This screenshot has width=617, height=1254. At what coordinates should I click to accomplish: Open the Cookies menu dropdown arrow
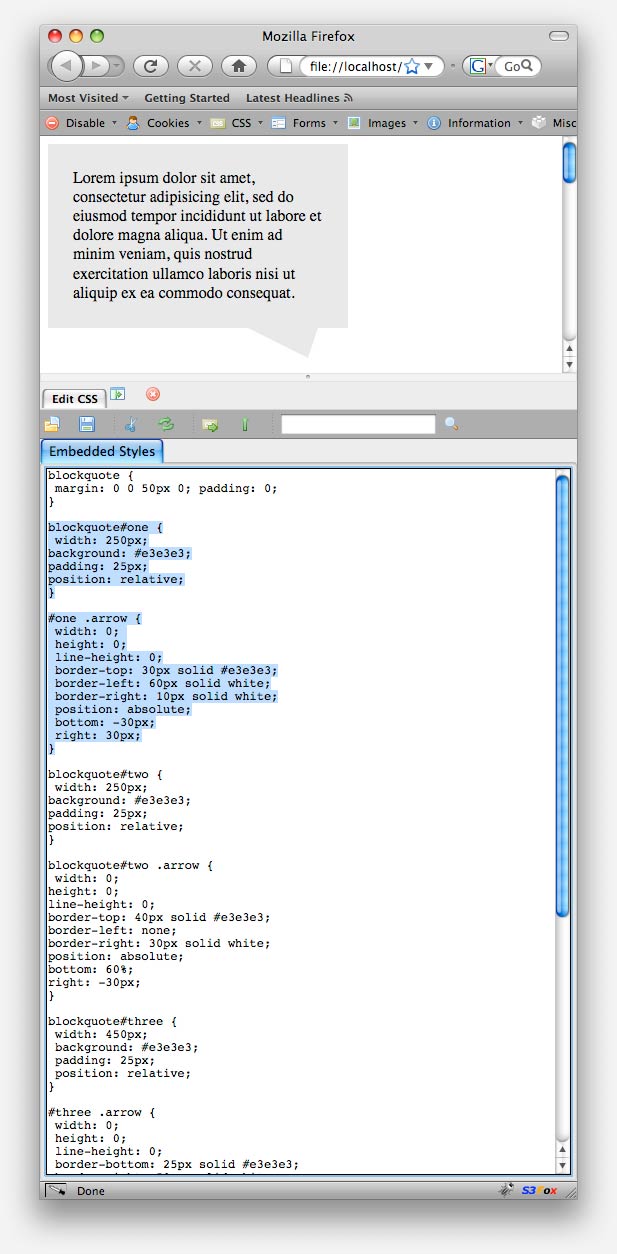(x=198, y=124)
